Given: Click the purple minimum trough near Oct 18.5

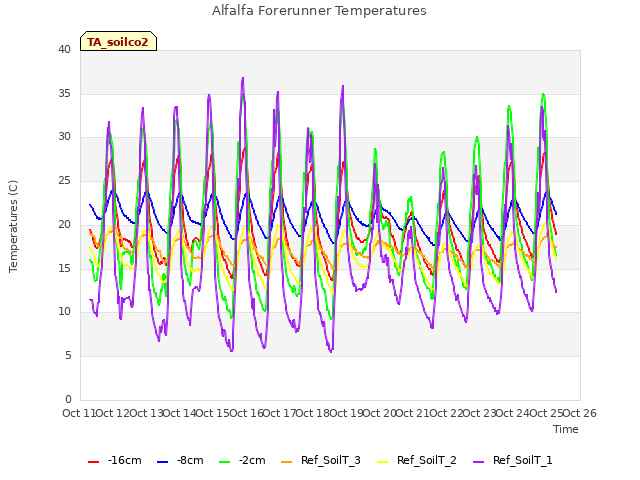Looking at the screenshot, I should coord(331,351).
